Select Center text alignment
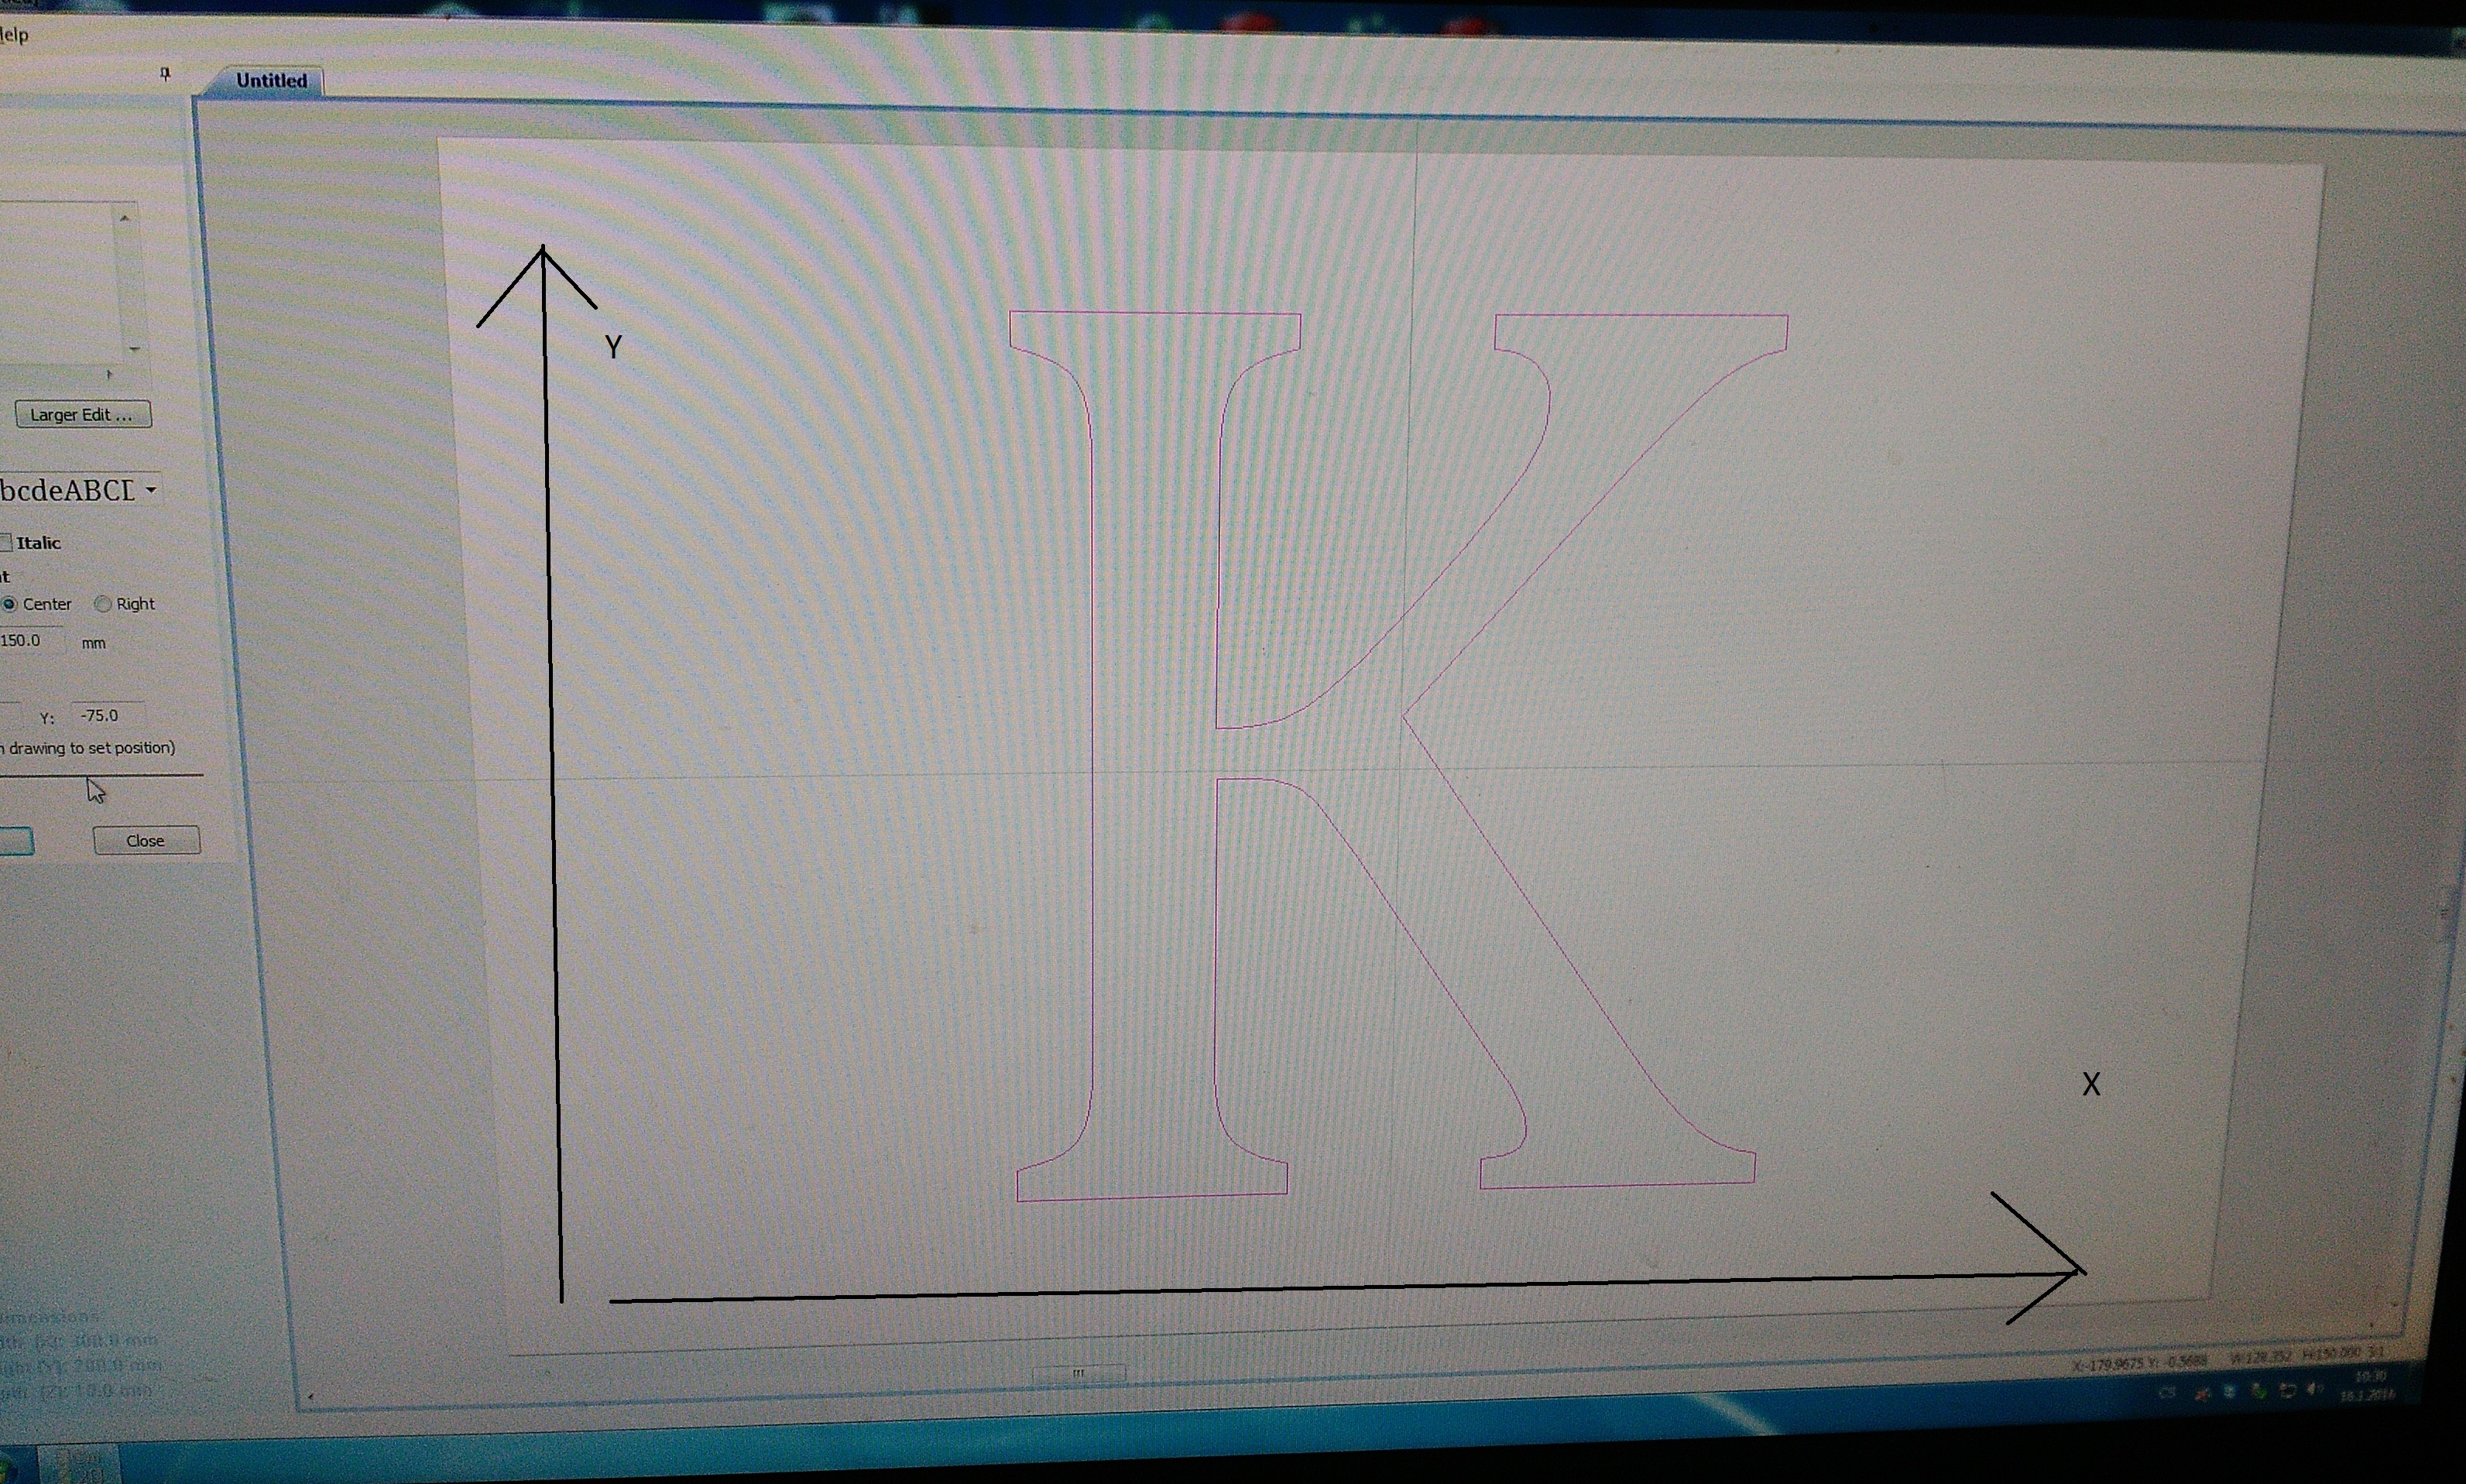This screenshot has height=1484, width=2466. click(x=10, y=604)
